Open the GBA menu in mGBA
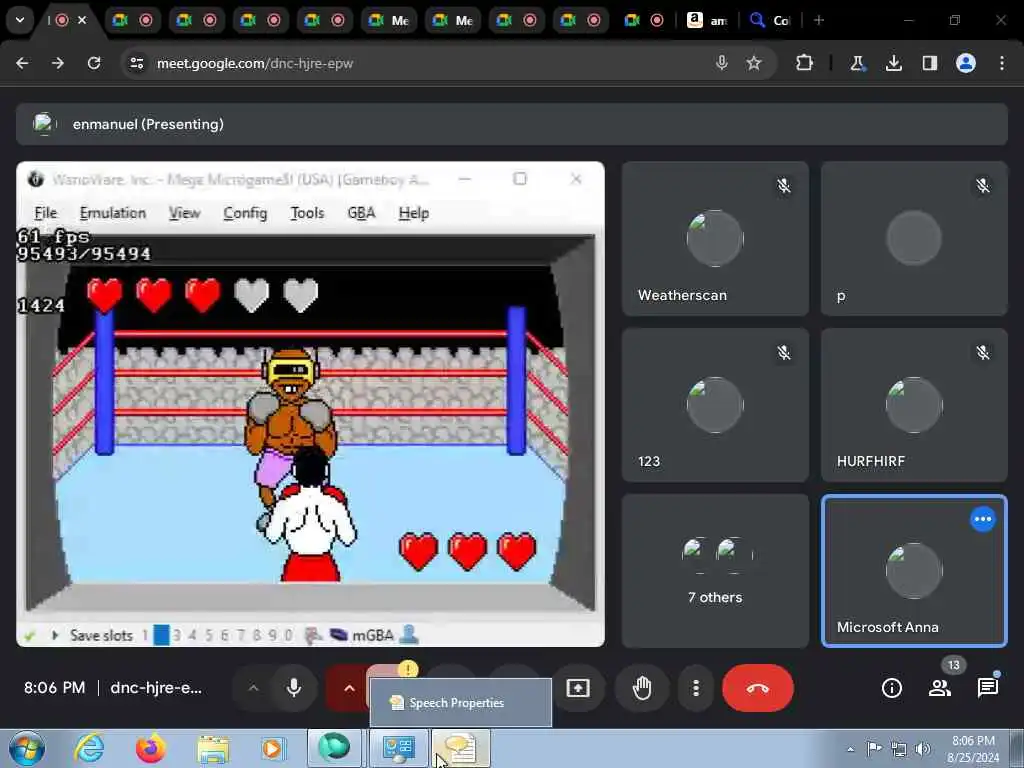Image resolution: width=1024 pixels, height=768 pixels. (x=361, y=213)
